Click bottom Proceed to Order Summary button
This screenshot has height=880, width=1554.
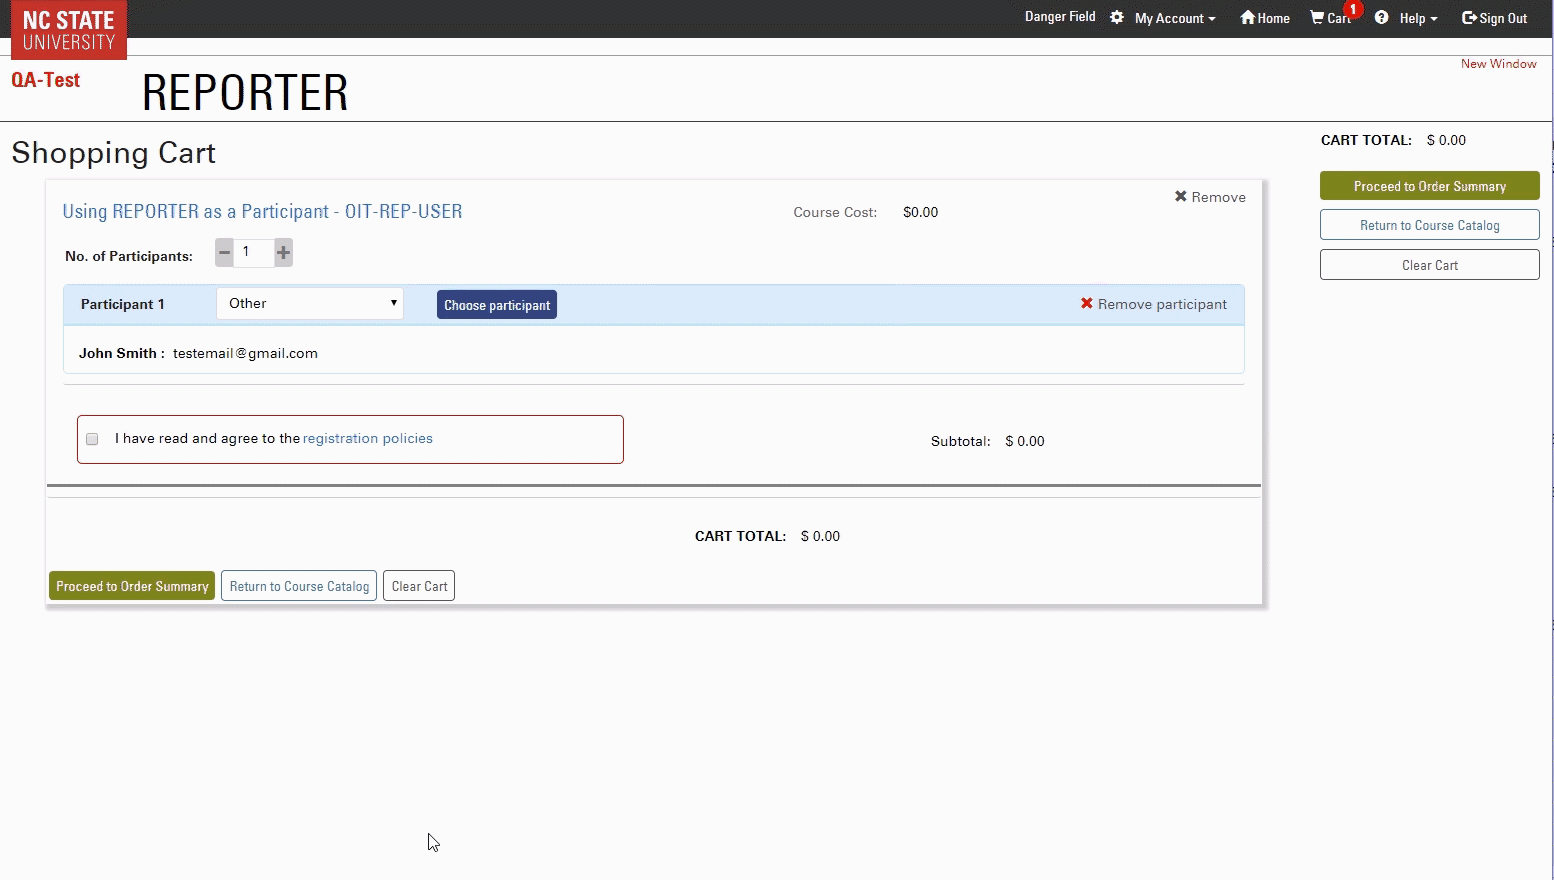(132, 586)
